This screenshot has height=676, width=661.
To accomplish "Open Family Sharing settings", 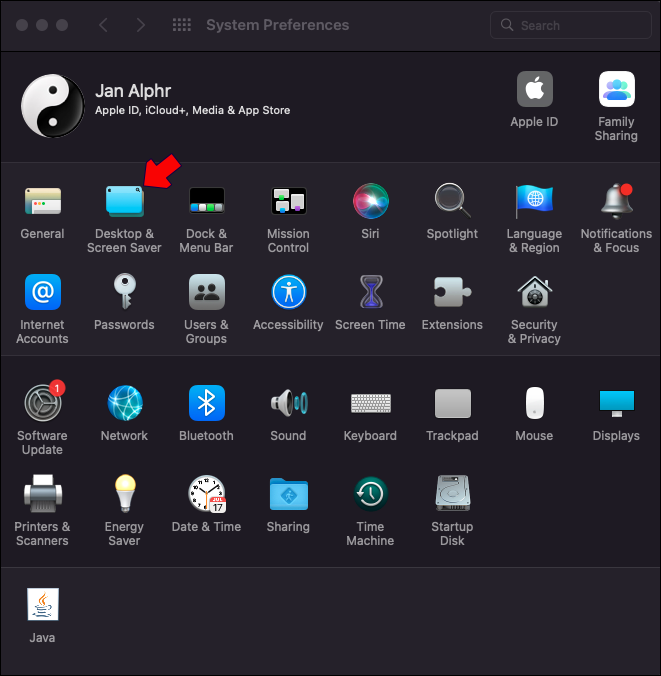I will tap(617, 89).
